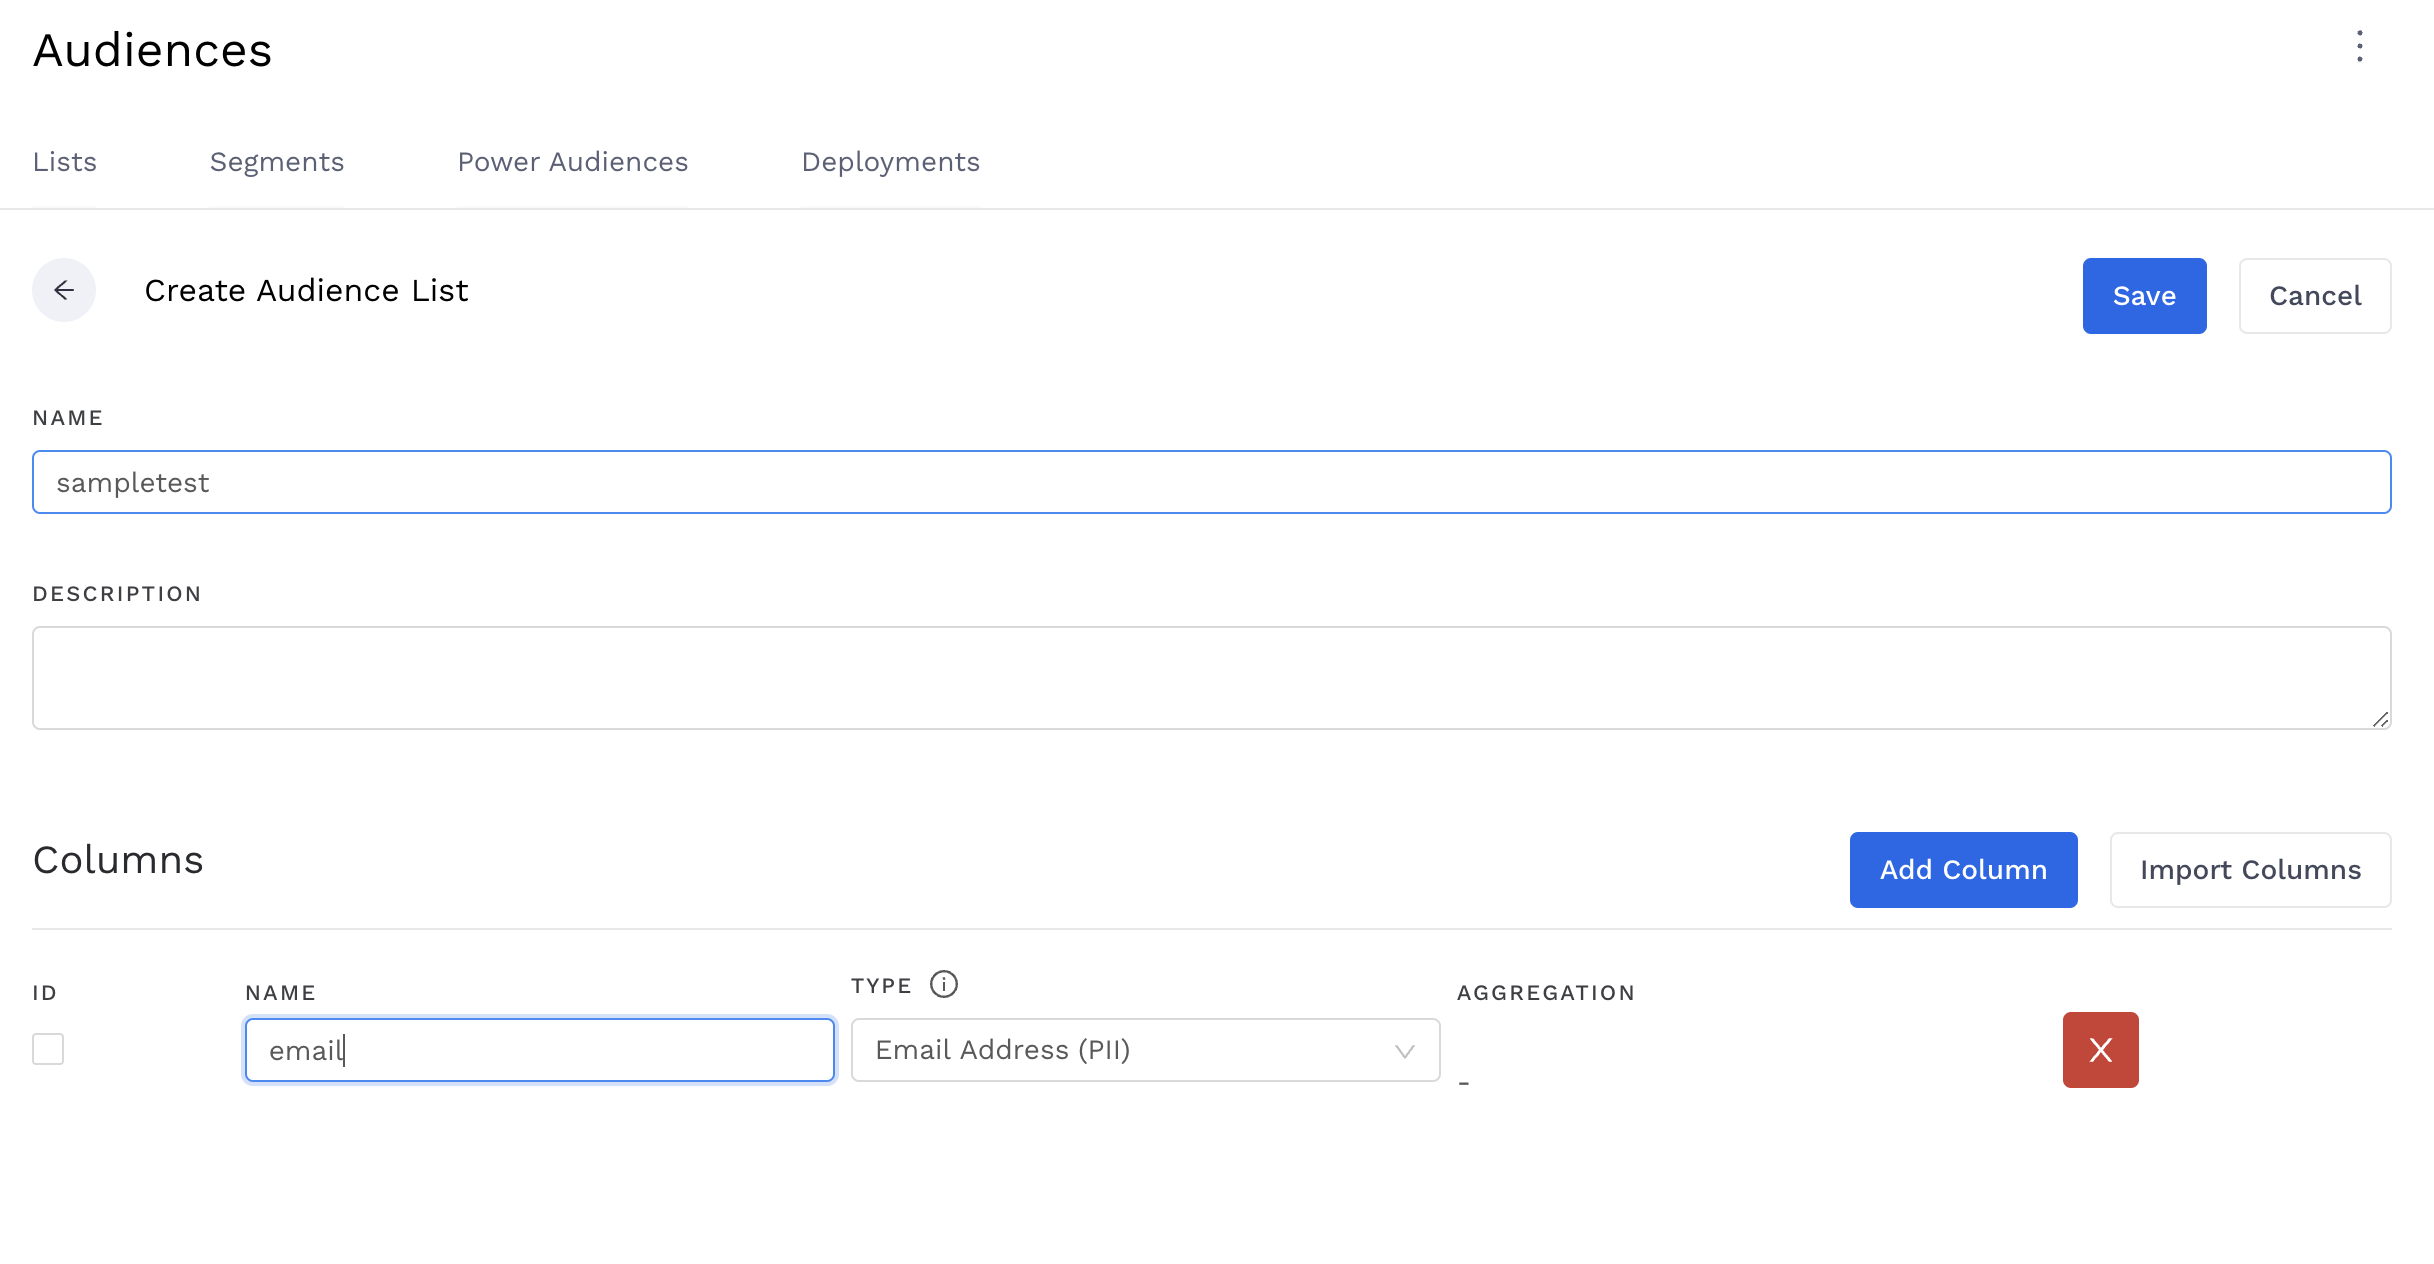Screen dimensions: 2434x1264
Task: Open the three-dot more options menu
Action: tap(2359, 46)
